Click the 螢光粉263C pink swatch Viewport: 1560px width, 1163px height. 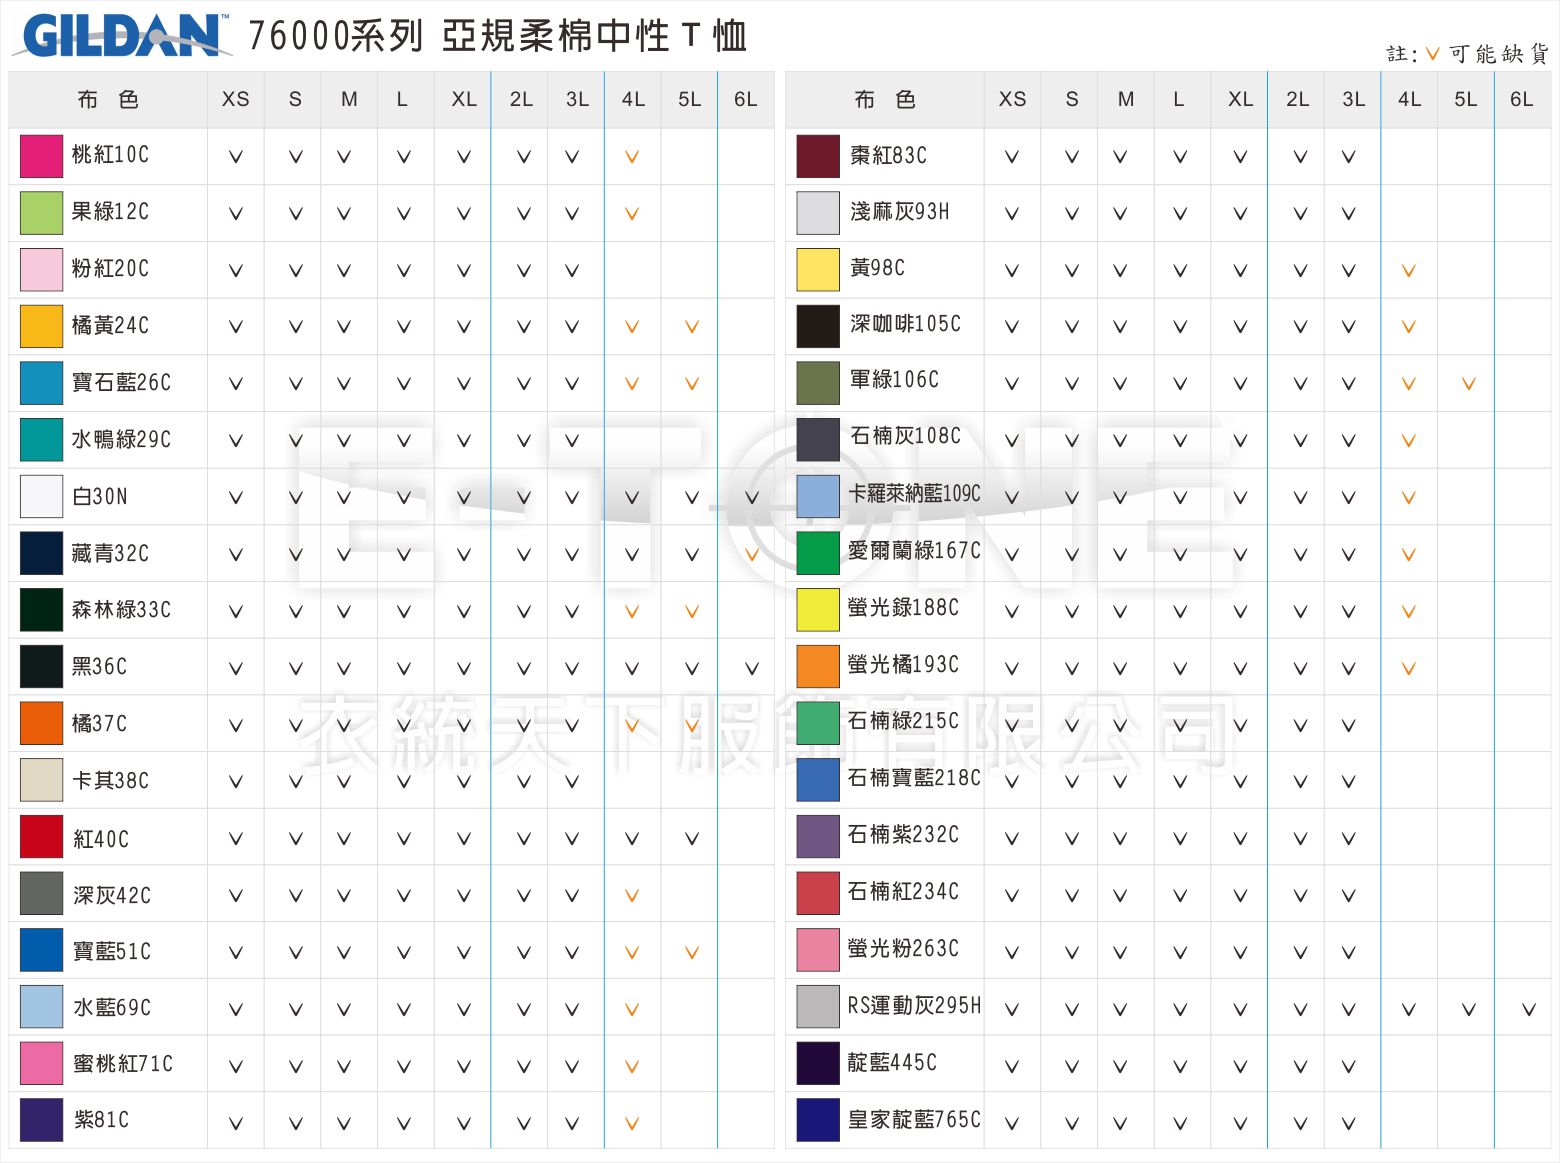[x=818, y=950]
